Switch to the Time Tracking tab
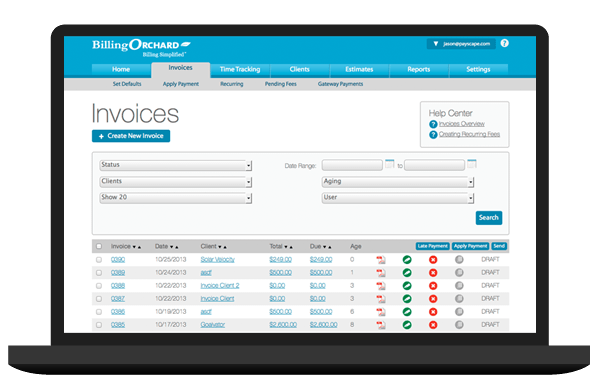 point(240,70)
